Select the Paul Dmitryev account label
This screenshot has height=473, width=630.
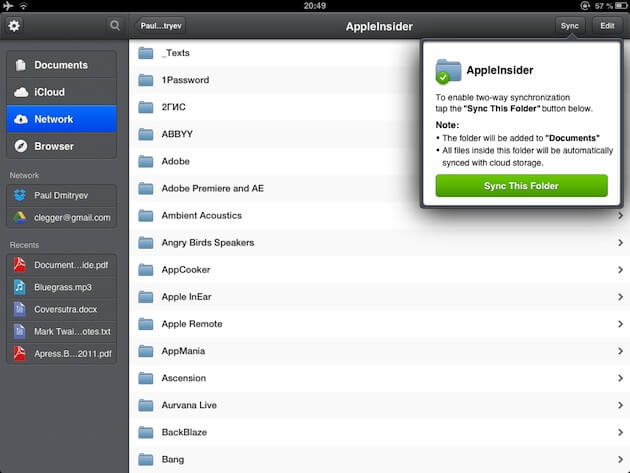tap(61, 195)
